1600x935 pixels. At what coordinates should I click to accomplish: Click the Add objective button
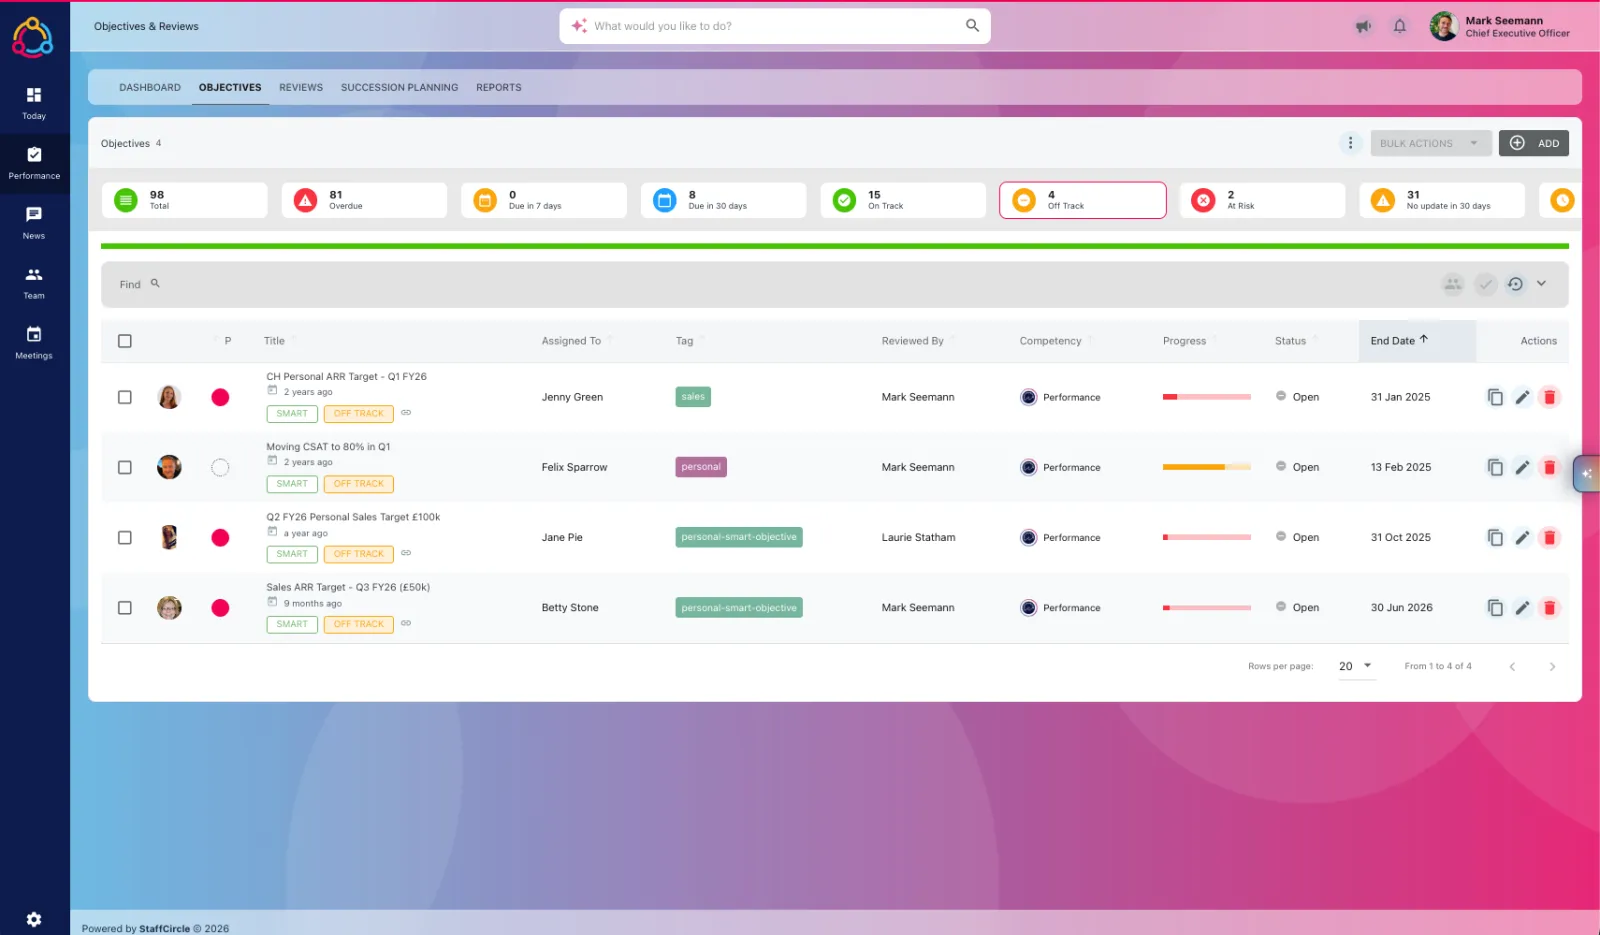click(x=1534, y=143)
